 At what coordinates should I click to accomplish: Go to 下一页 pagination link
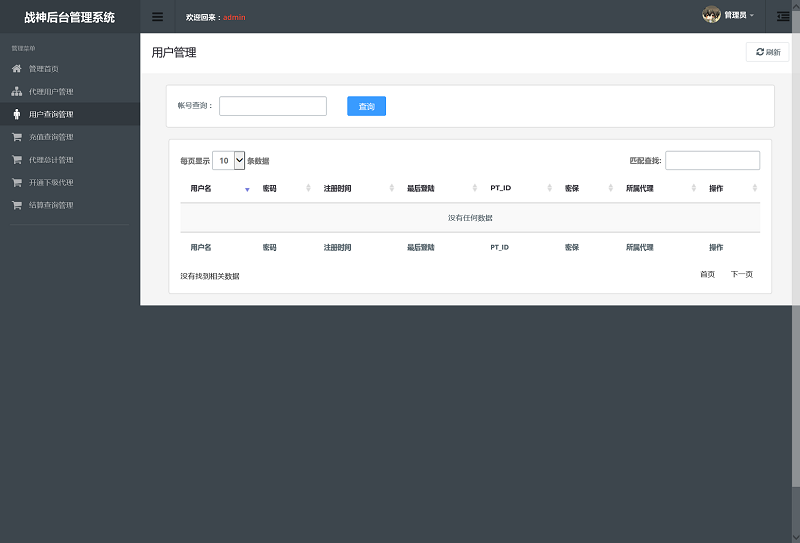pyautogui.click(x=741, y=275)
